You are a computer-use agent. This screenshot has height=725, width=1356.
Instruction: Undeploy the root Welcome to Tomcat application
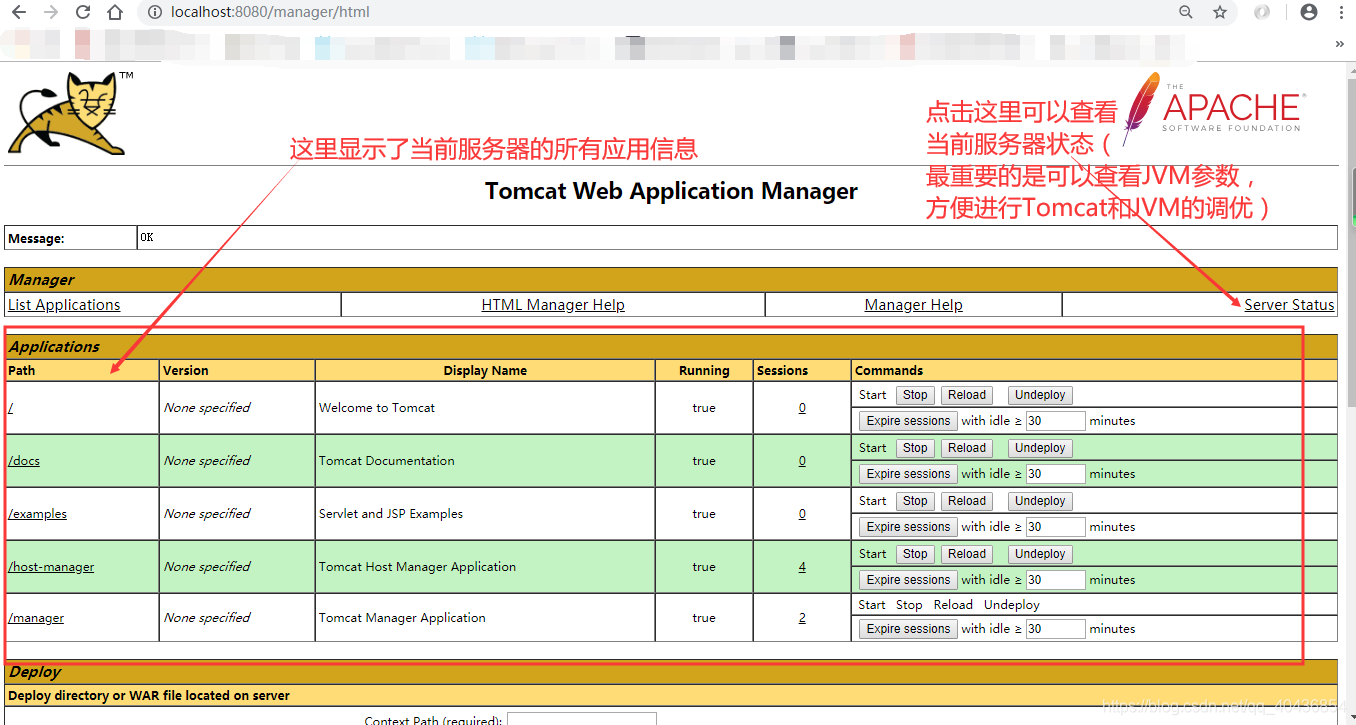pos(1040,395)
